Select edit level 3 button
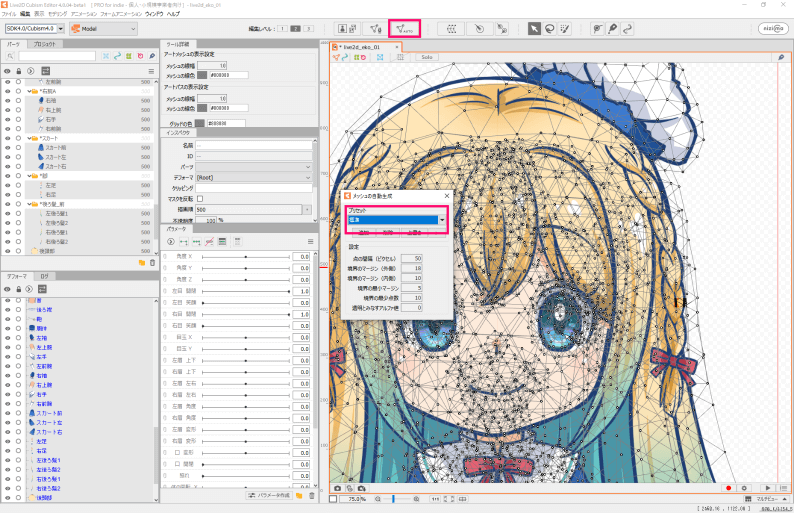 coord(308,29)
